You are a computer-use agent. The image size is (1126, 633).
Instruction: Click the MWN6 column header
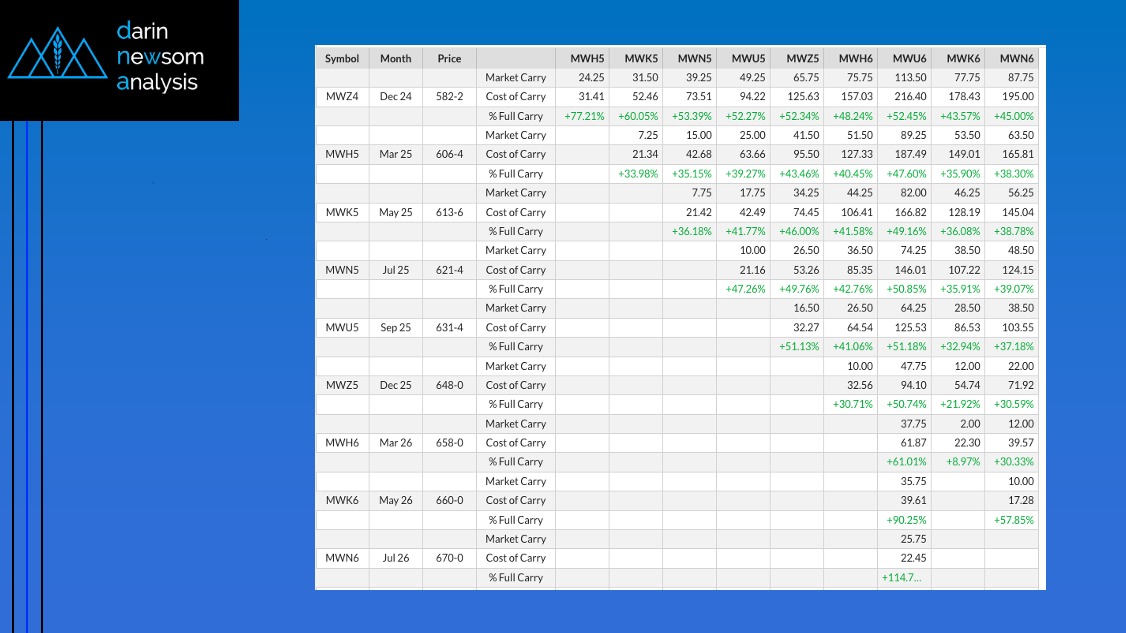[1015, 58]
